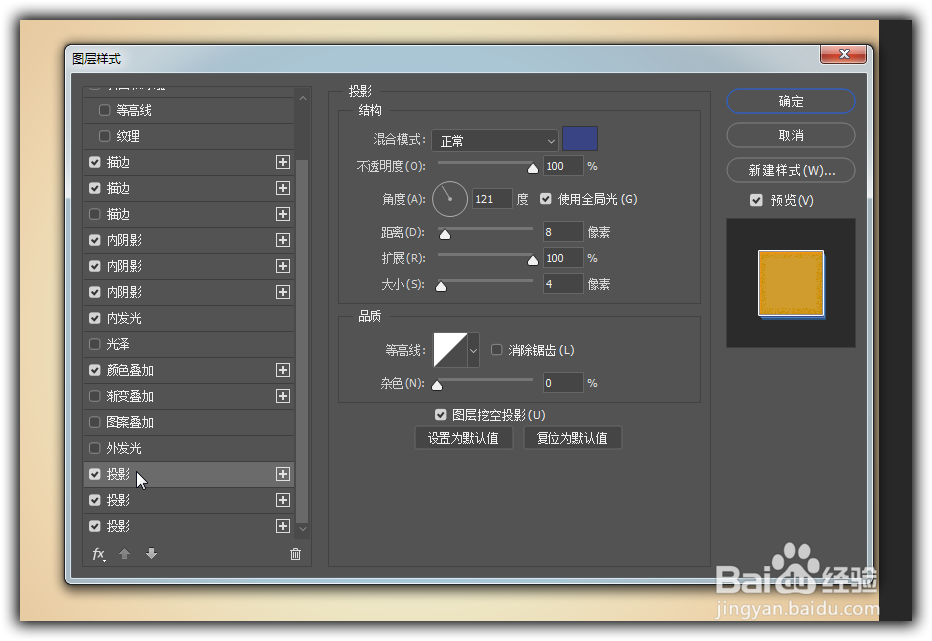Click the 大小 value field showing 4

[563, 284]
